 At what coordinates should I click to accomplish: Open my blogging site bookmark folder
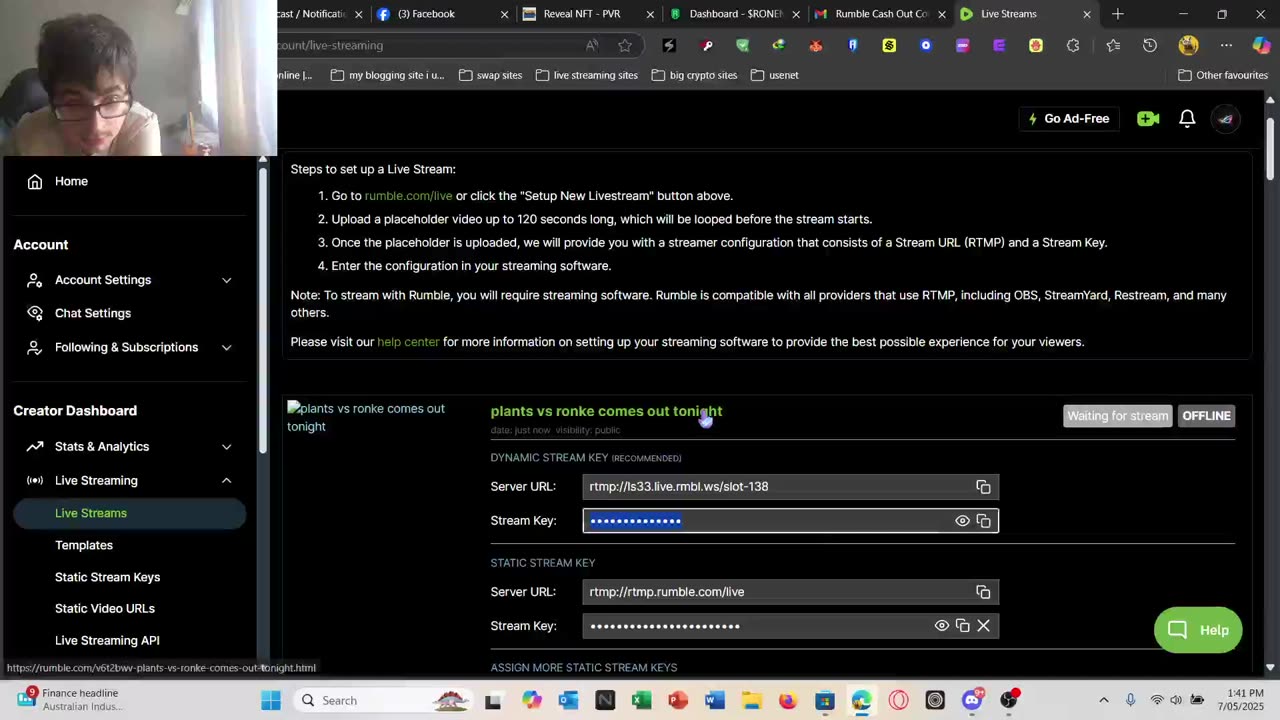[x=387, y=75]
